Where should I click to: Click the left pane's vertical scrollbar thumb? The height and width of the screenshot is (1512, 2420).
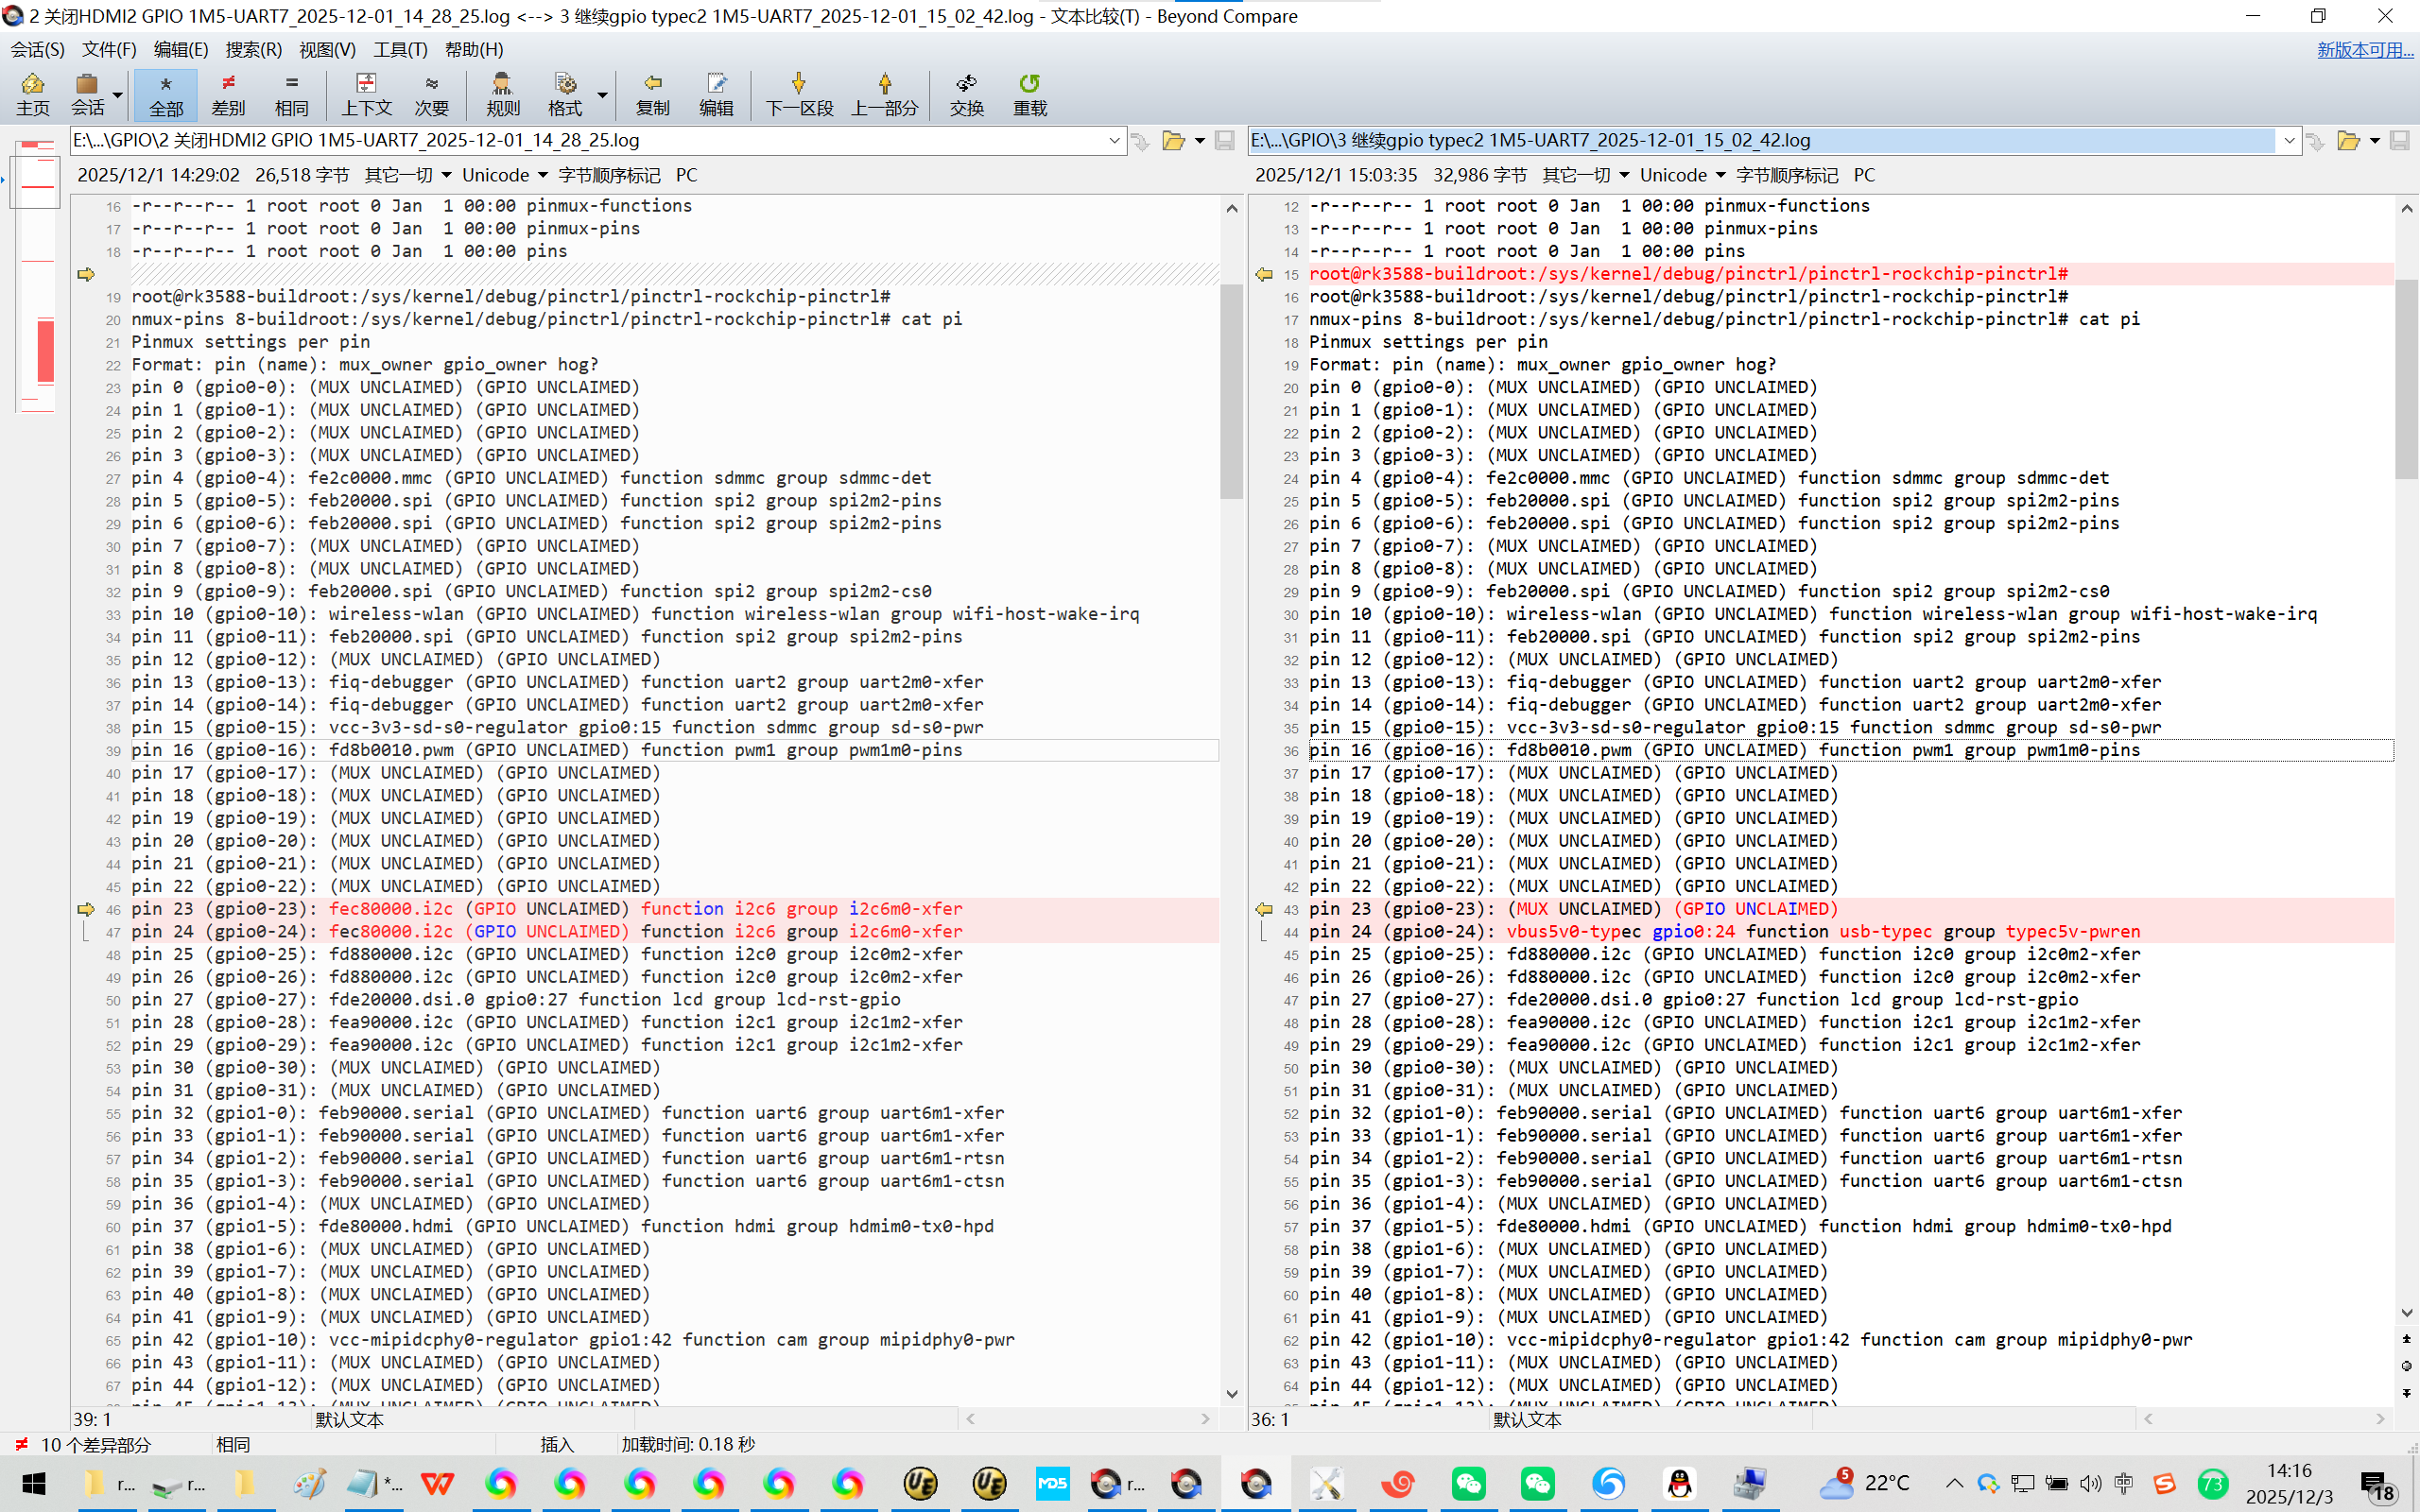1231,390
